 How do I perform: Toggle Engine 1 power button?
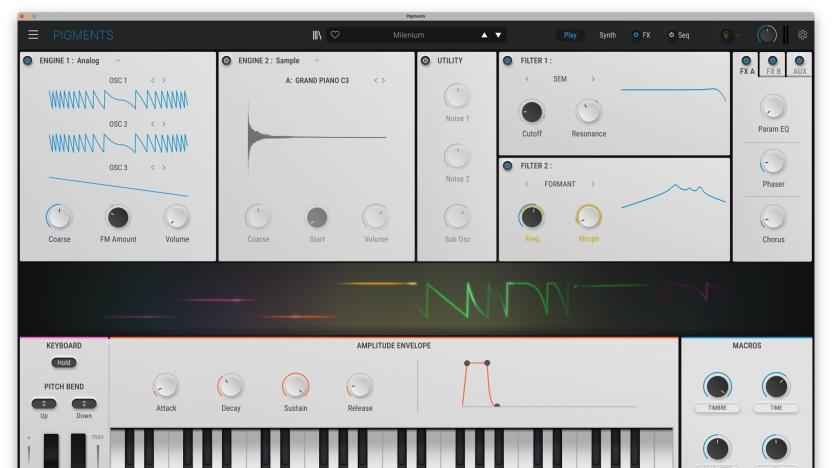tap(27, 61)
